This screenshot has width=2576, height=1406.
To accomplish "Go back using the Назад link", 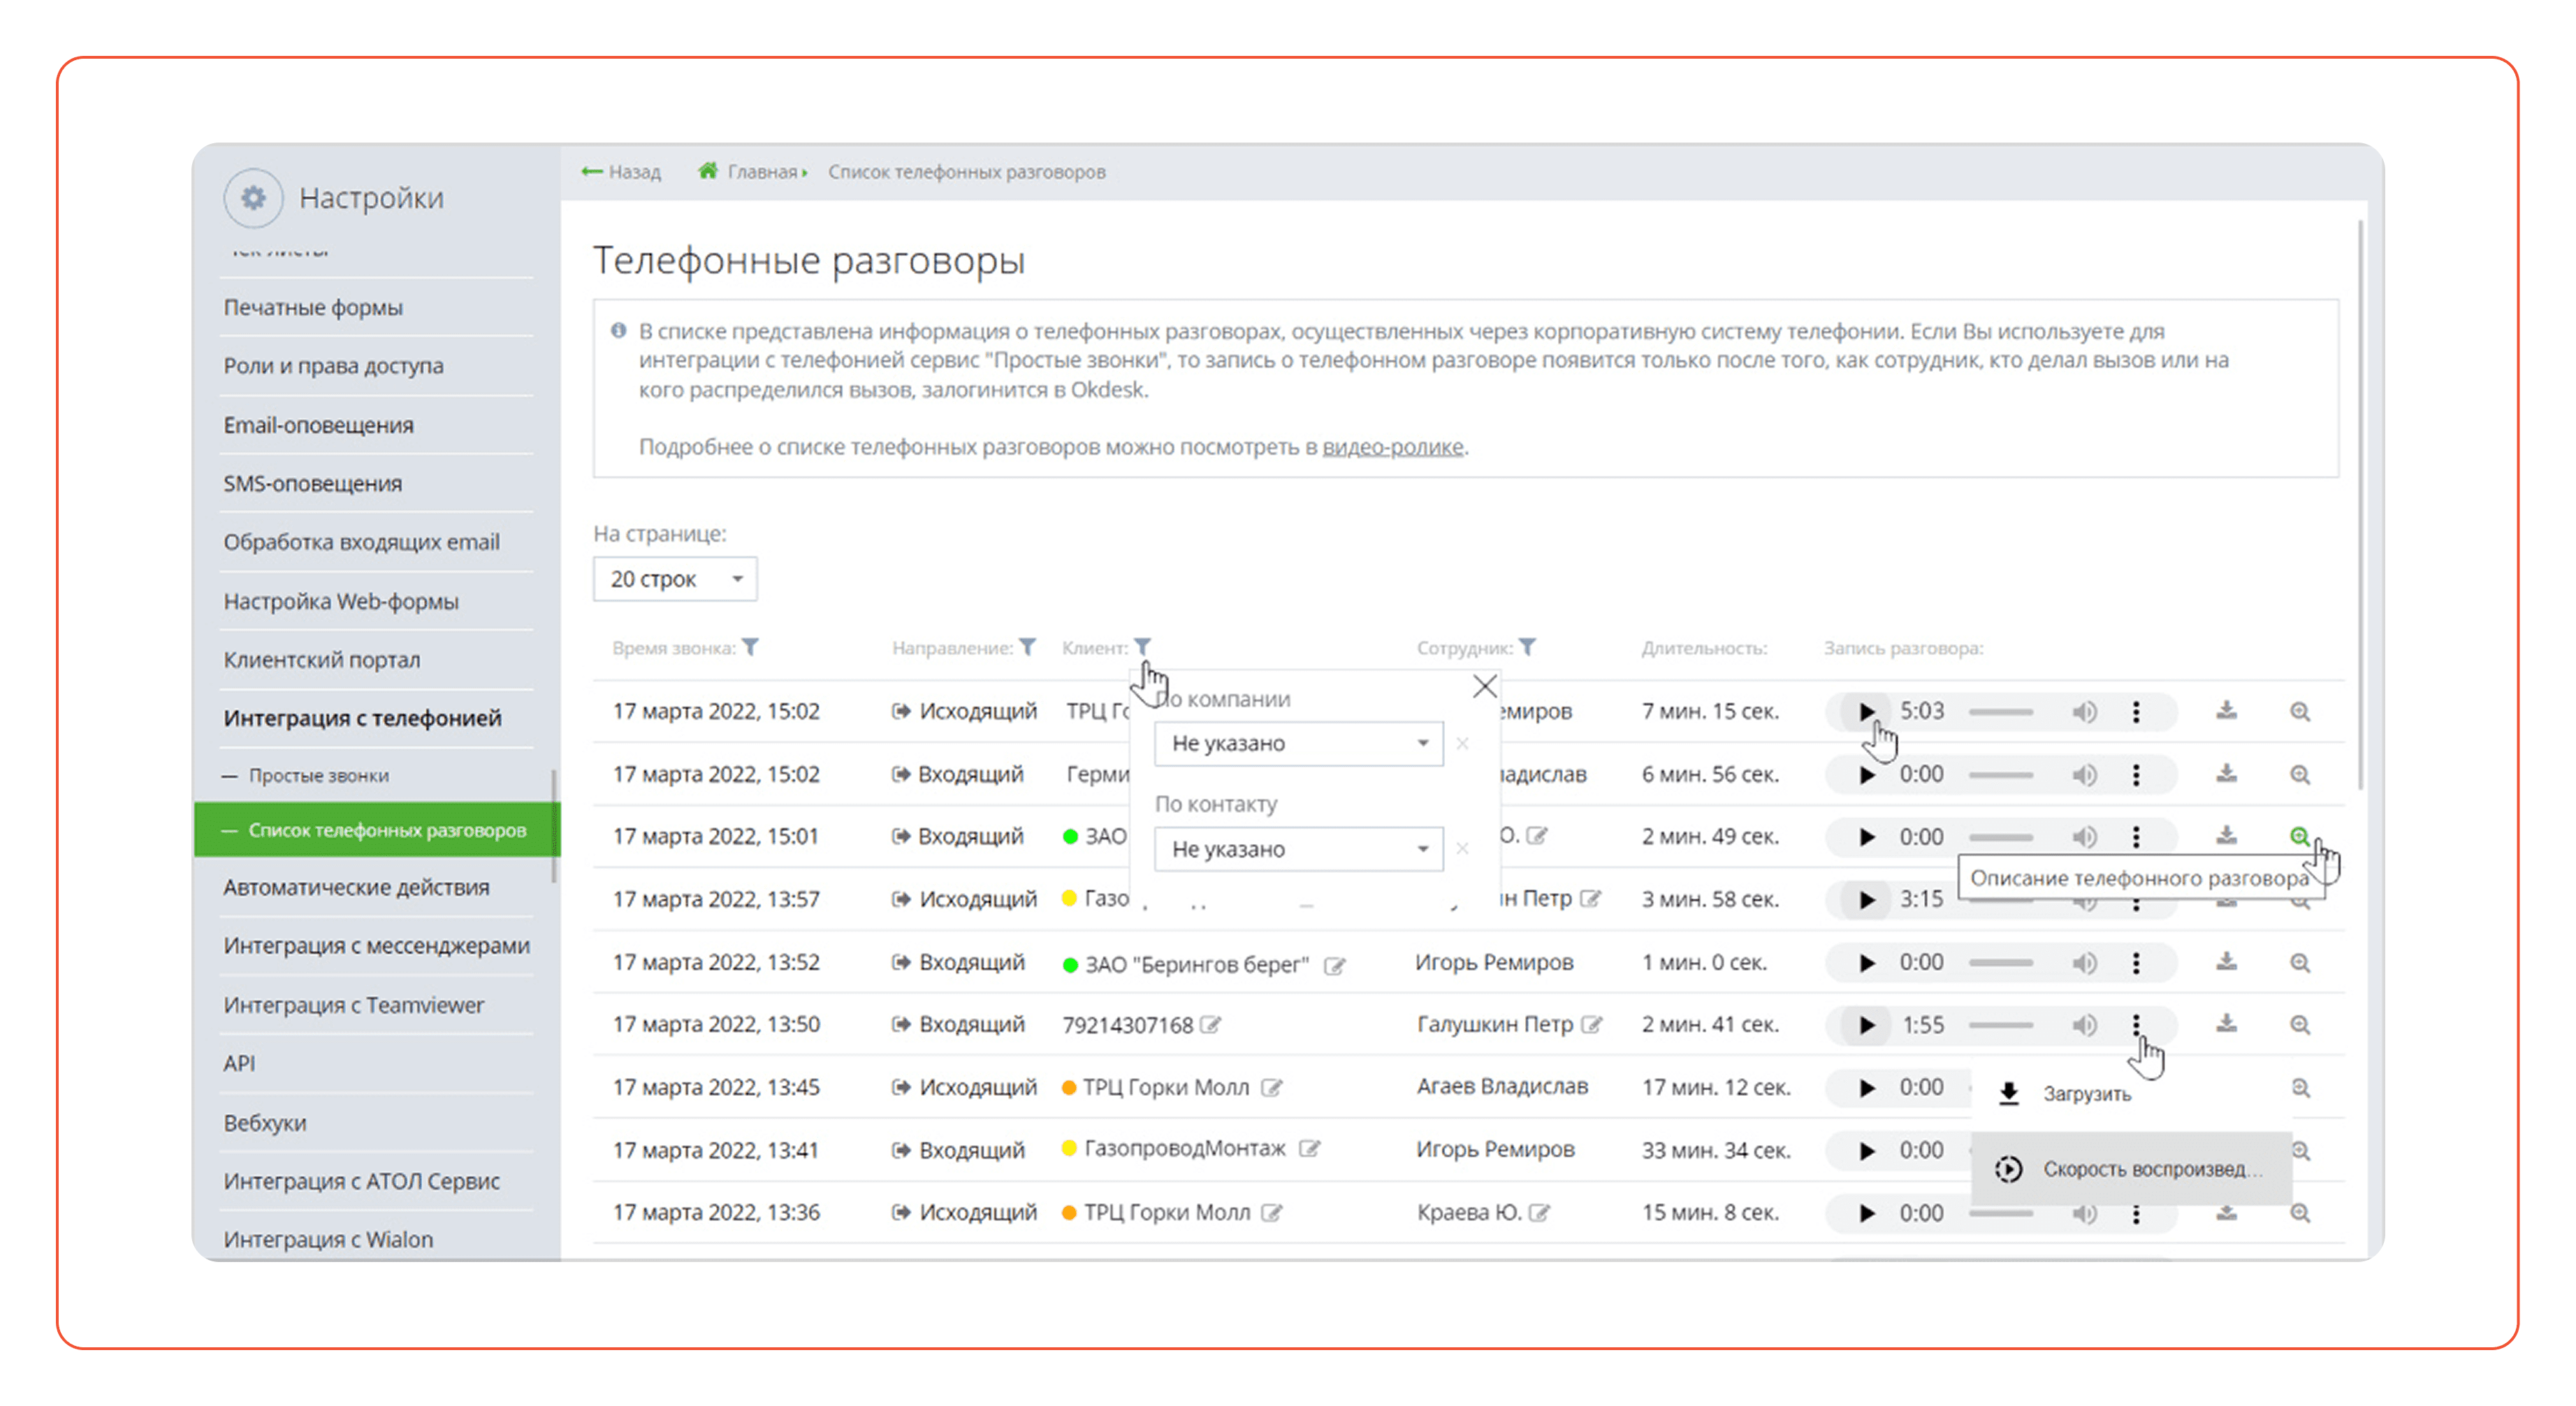I will (621, 172).
